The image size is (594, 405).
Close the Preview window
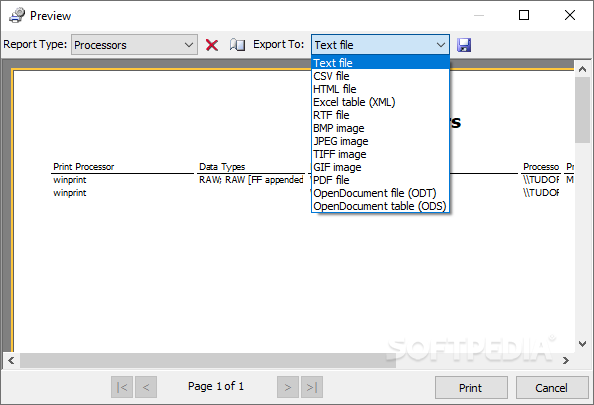[570, 15]
